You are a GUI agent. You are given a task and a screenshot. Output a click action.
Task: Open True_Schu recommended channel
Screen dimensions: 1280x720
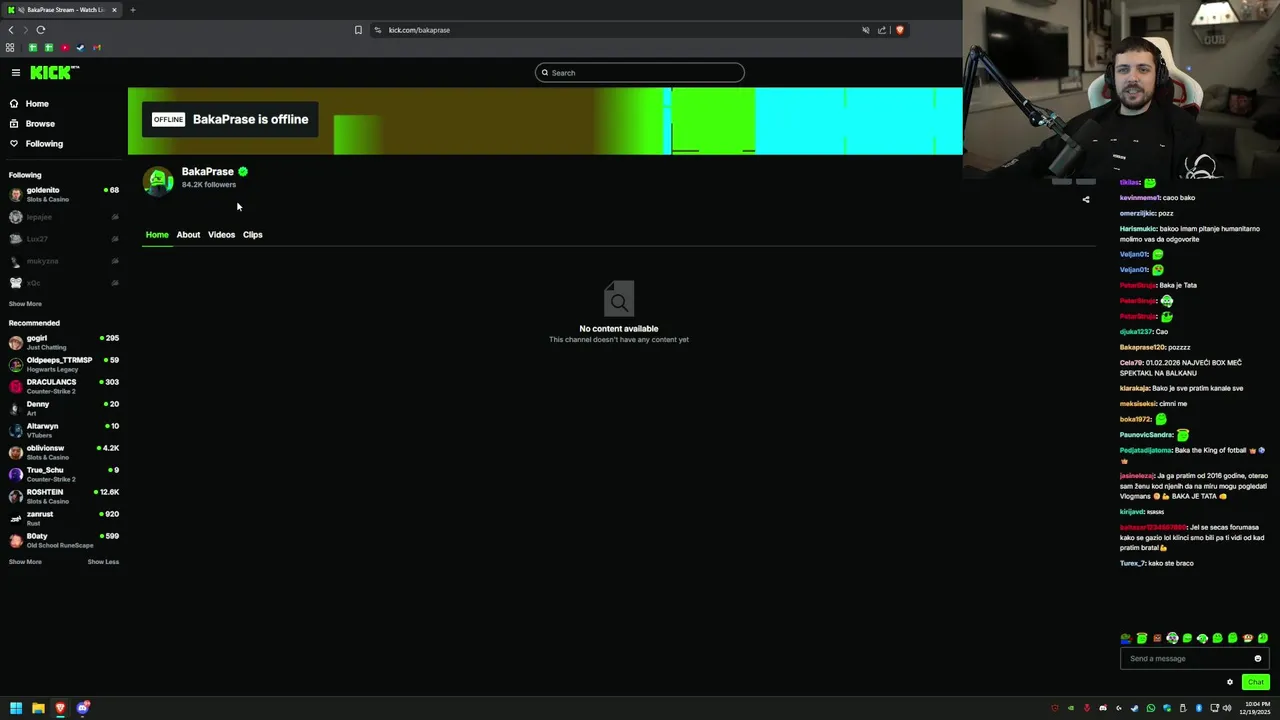pyautogui.click(x=64, y=474)
